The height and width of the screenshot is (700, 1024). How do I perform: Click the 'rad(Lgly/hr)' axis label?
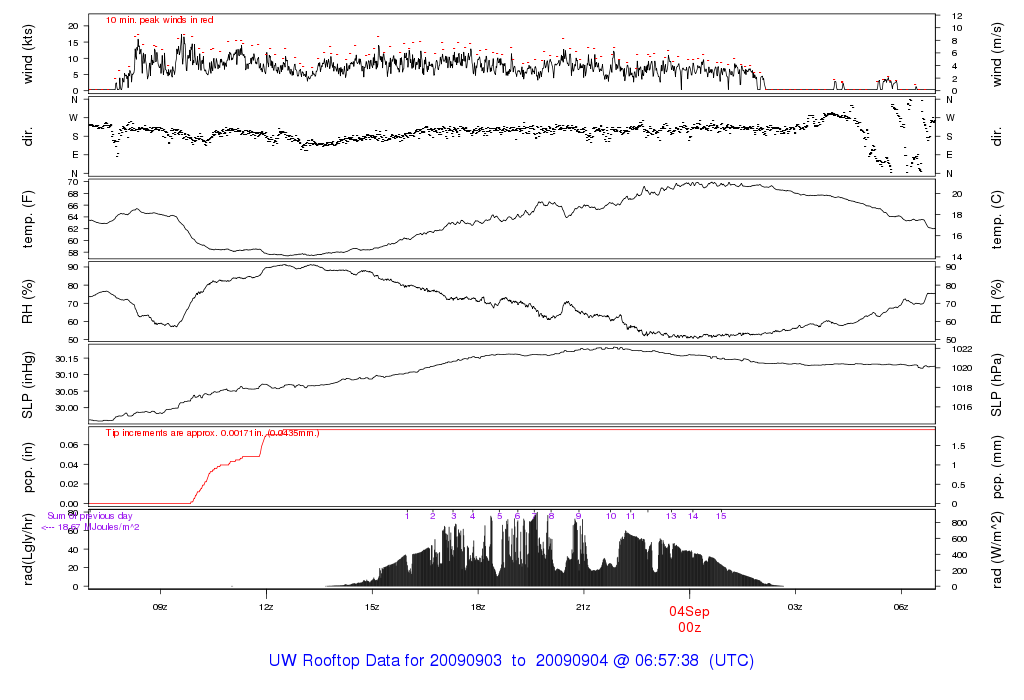[x=27, y=549]
